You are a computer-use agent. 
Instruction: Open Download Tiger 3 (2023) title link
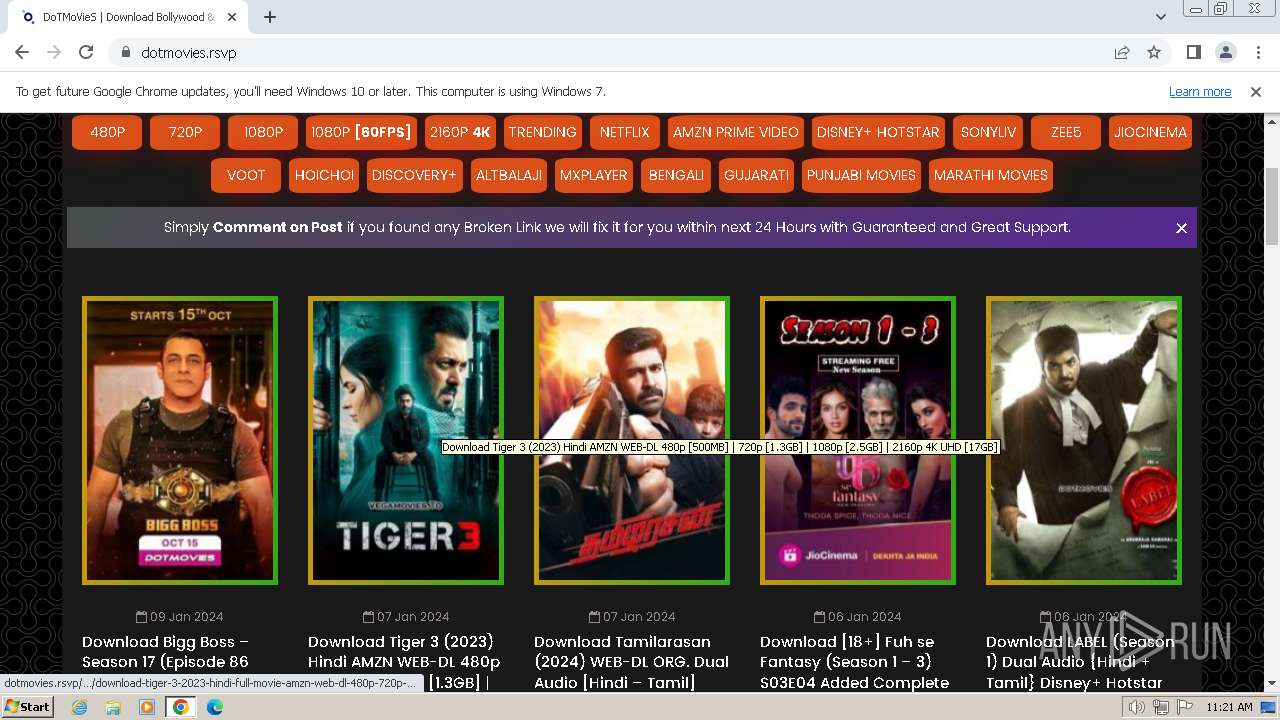click(x=404, y=661)
